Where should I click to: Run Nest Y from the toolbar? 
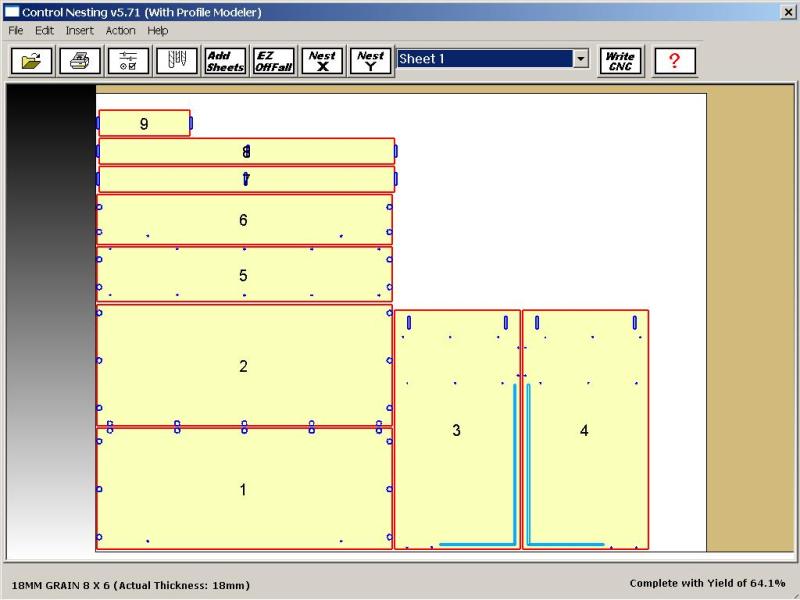pyautogui.click(x=370, y=61)
